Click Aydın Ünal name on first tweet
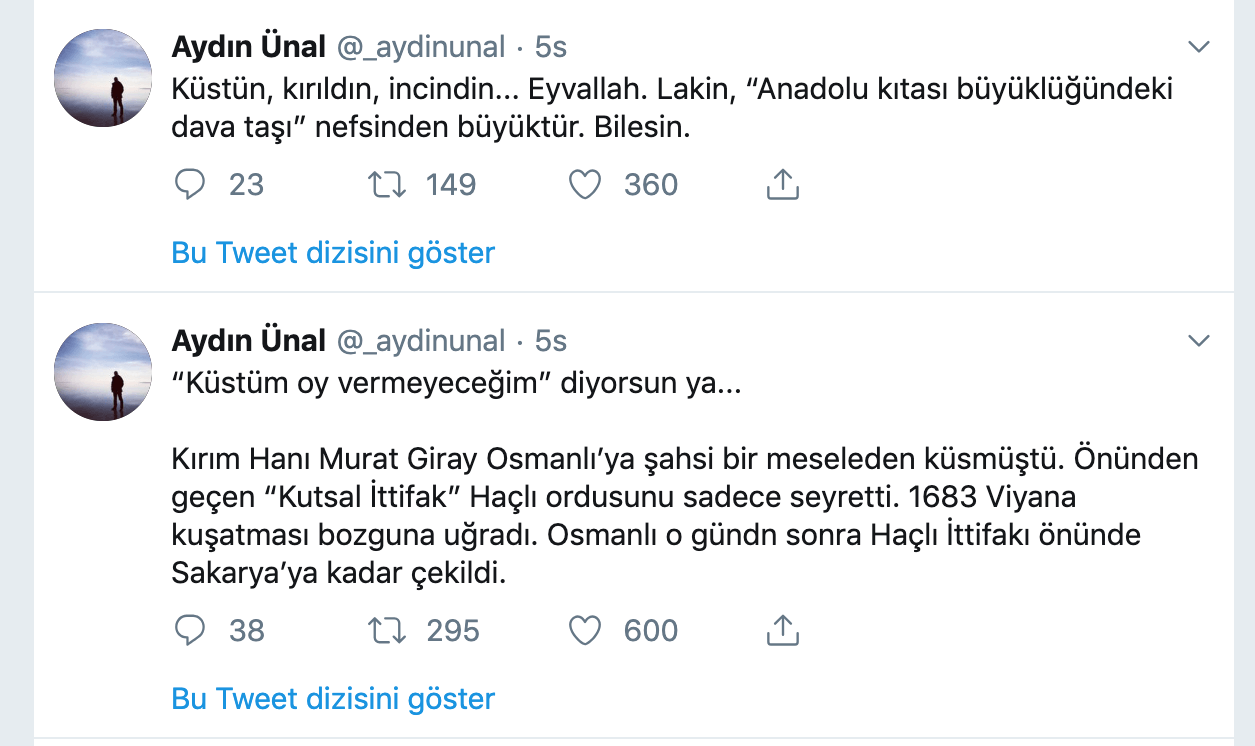Screen dimensions: 1255x746 click(x=249, y=47)
